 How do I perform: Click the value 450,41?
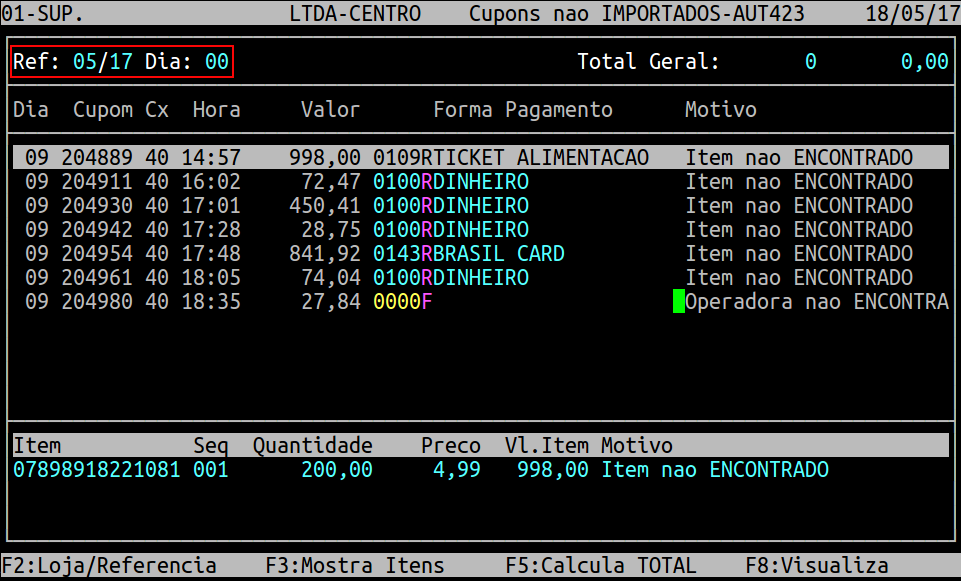click(325, 205)
